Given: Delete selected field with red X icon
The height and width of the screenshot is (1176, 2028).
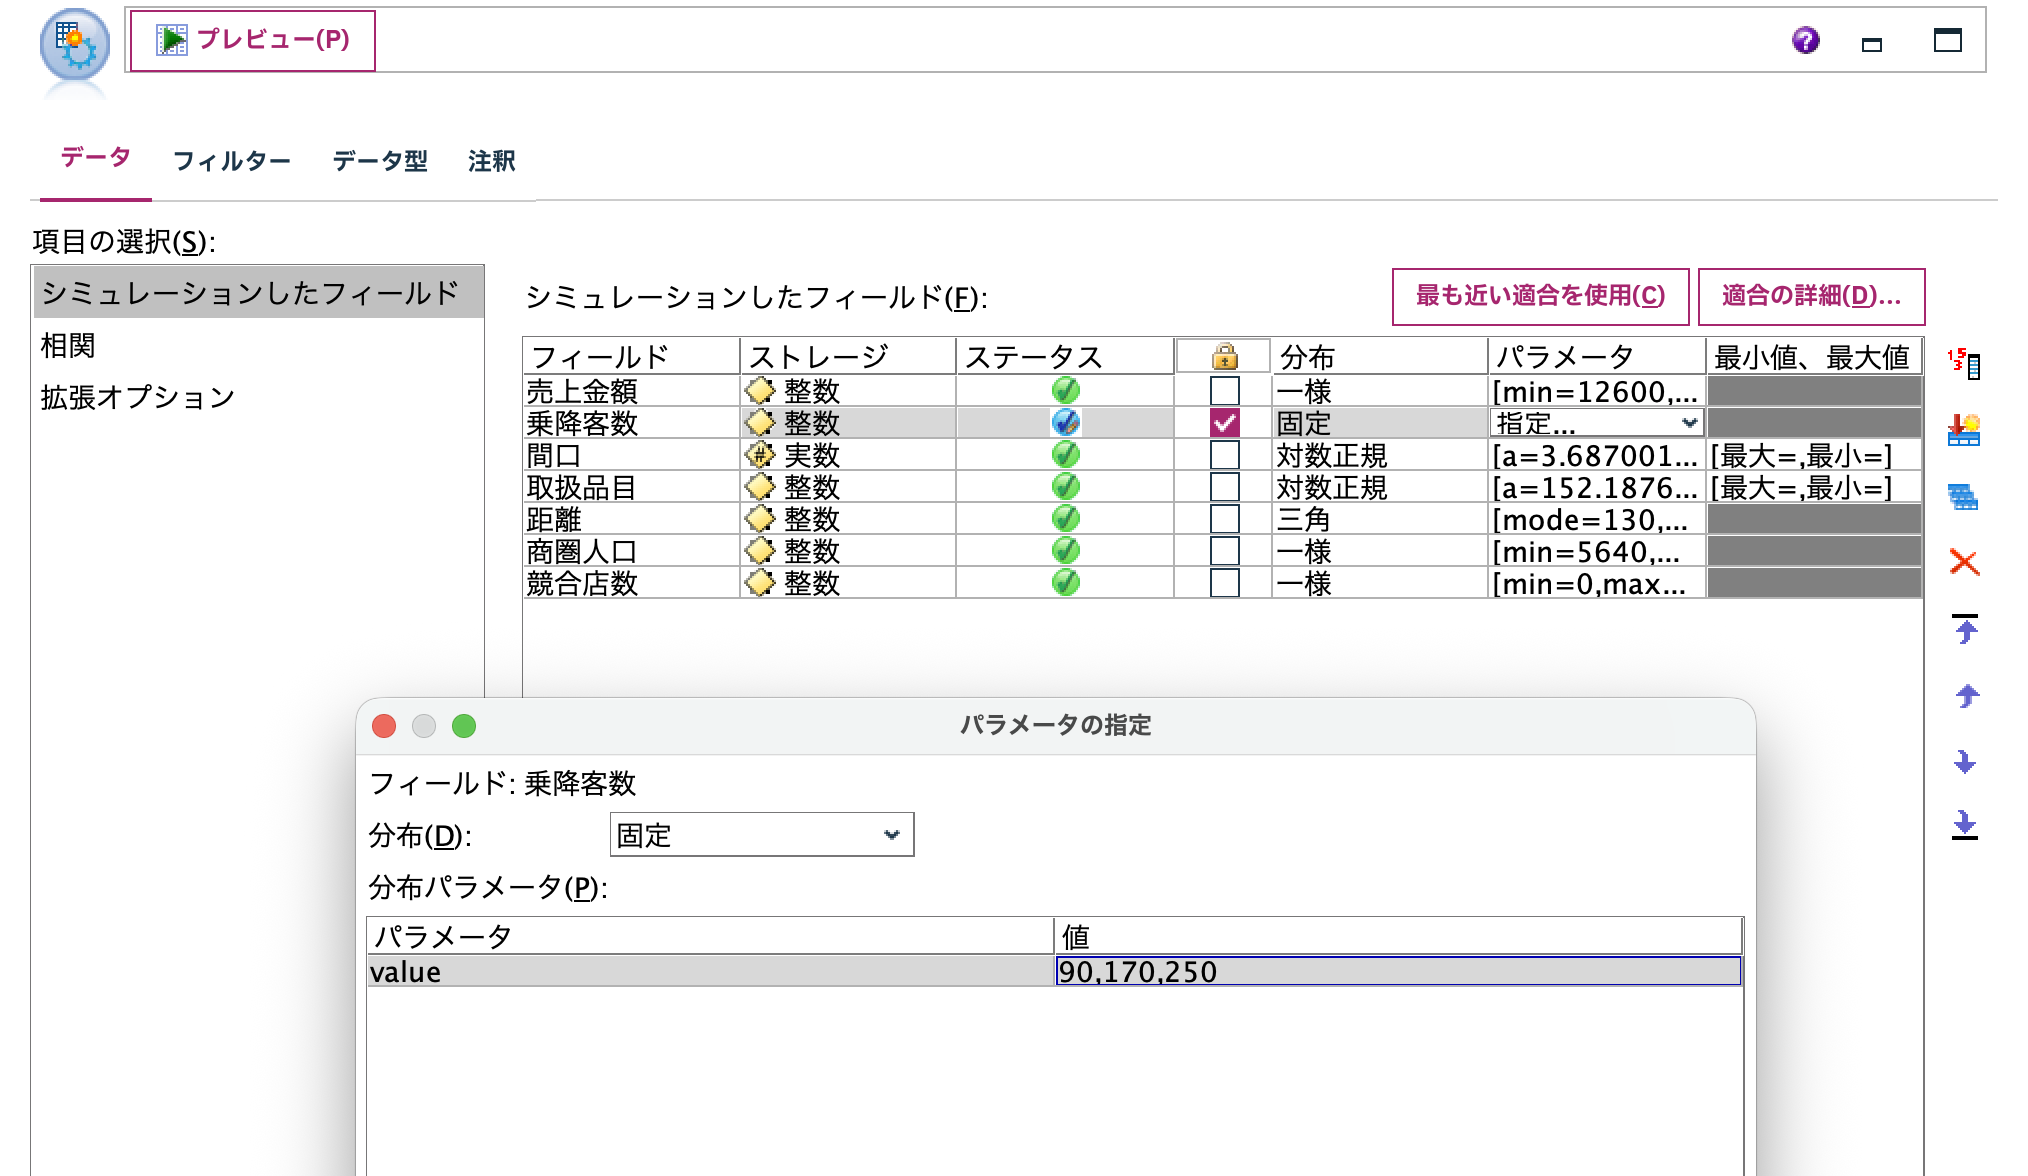Looking at the screenshot, I should tap(1963, 563).
